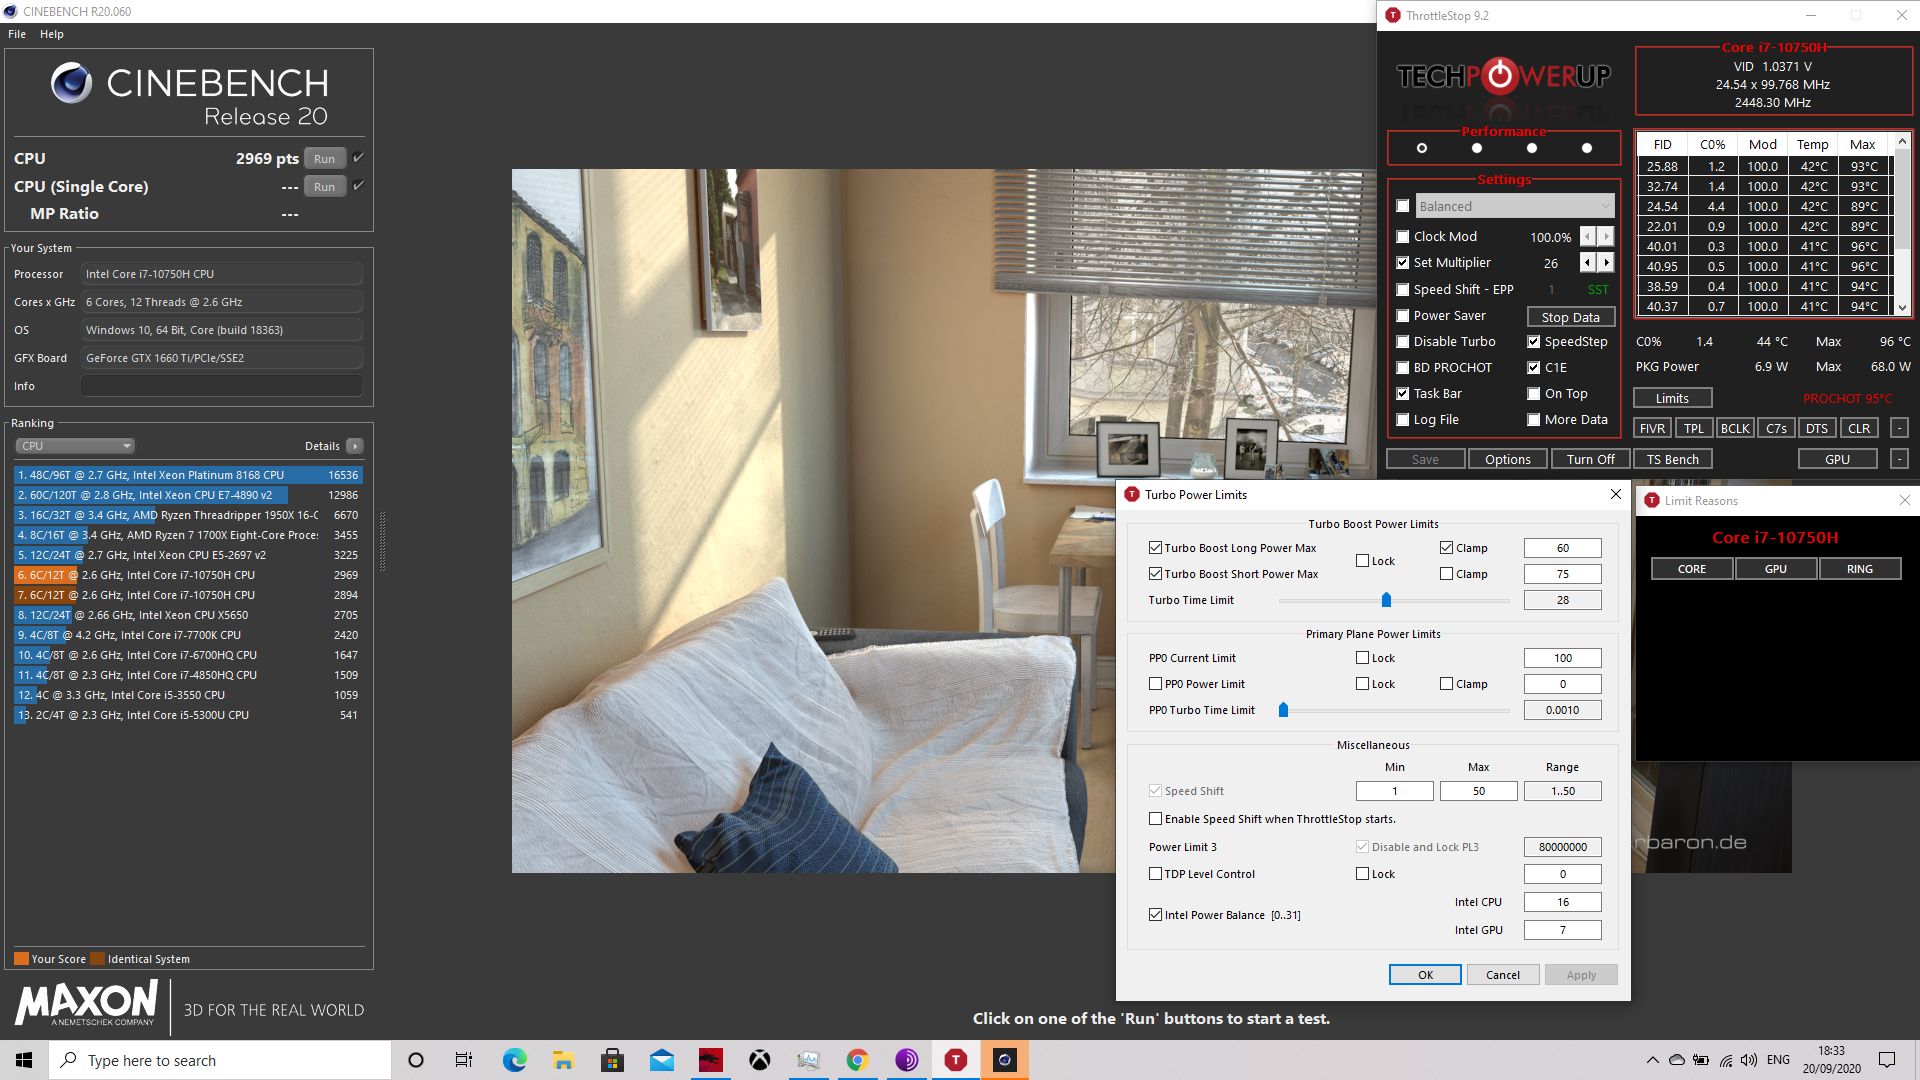The height and width of the screenshot is (1080, 1920).
Task: Increase Set Multiplier with right arrow
Action: pyautogui.click(x=1606, y=263)
